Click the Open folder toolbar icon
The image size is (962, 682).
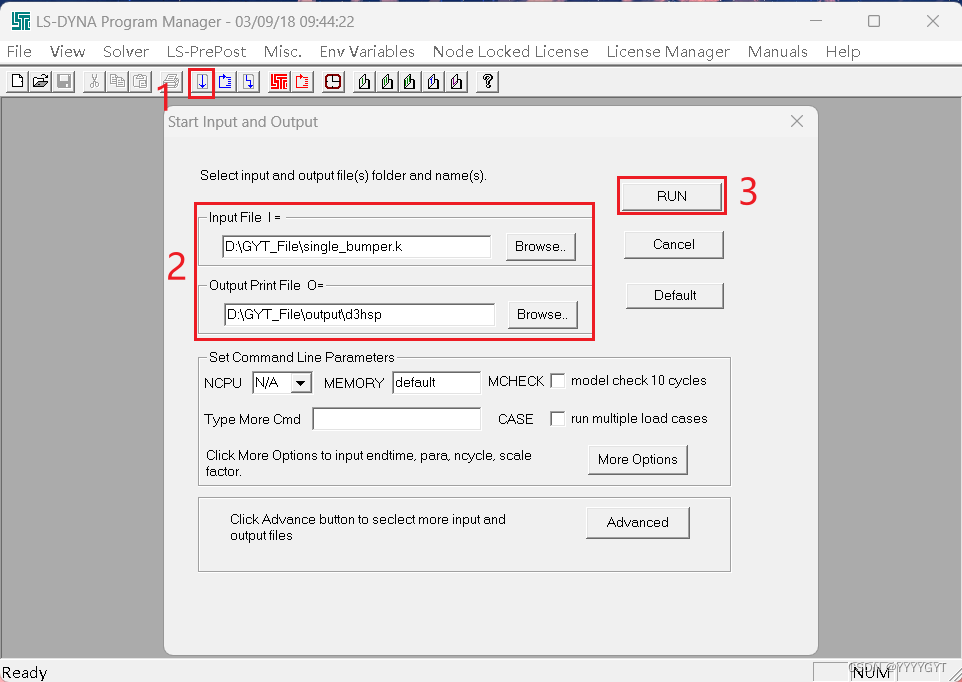click(40, 82)
